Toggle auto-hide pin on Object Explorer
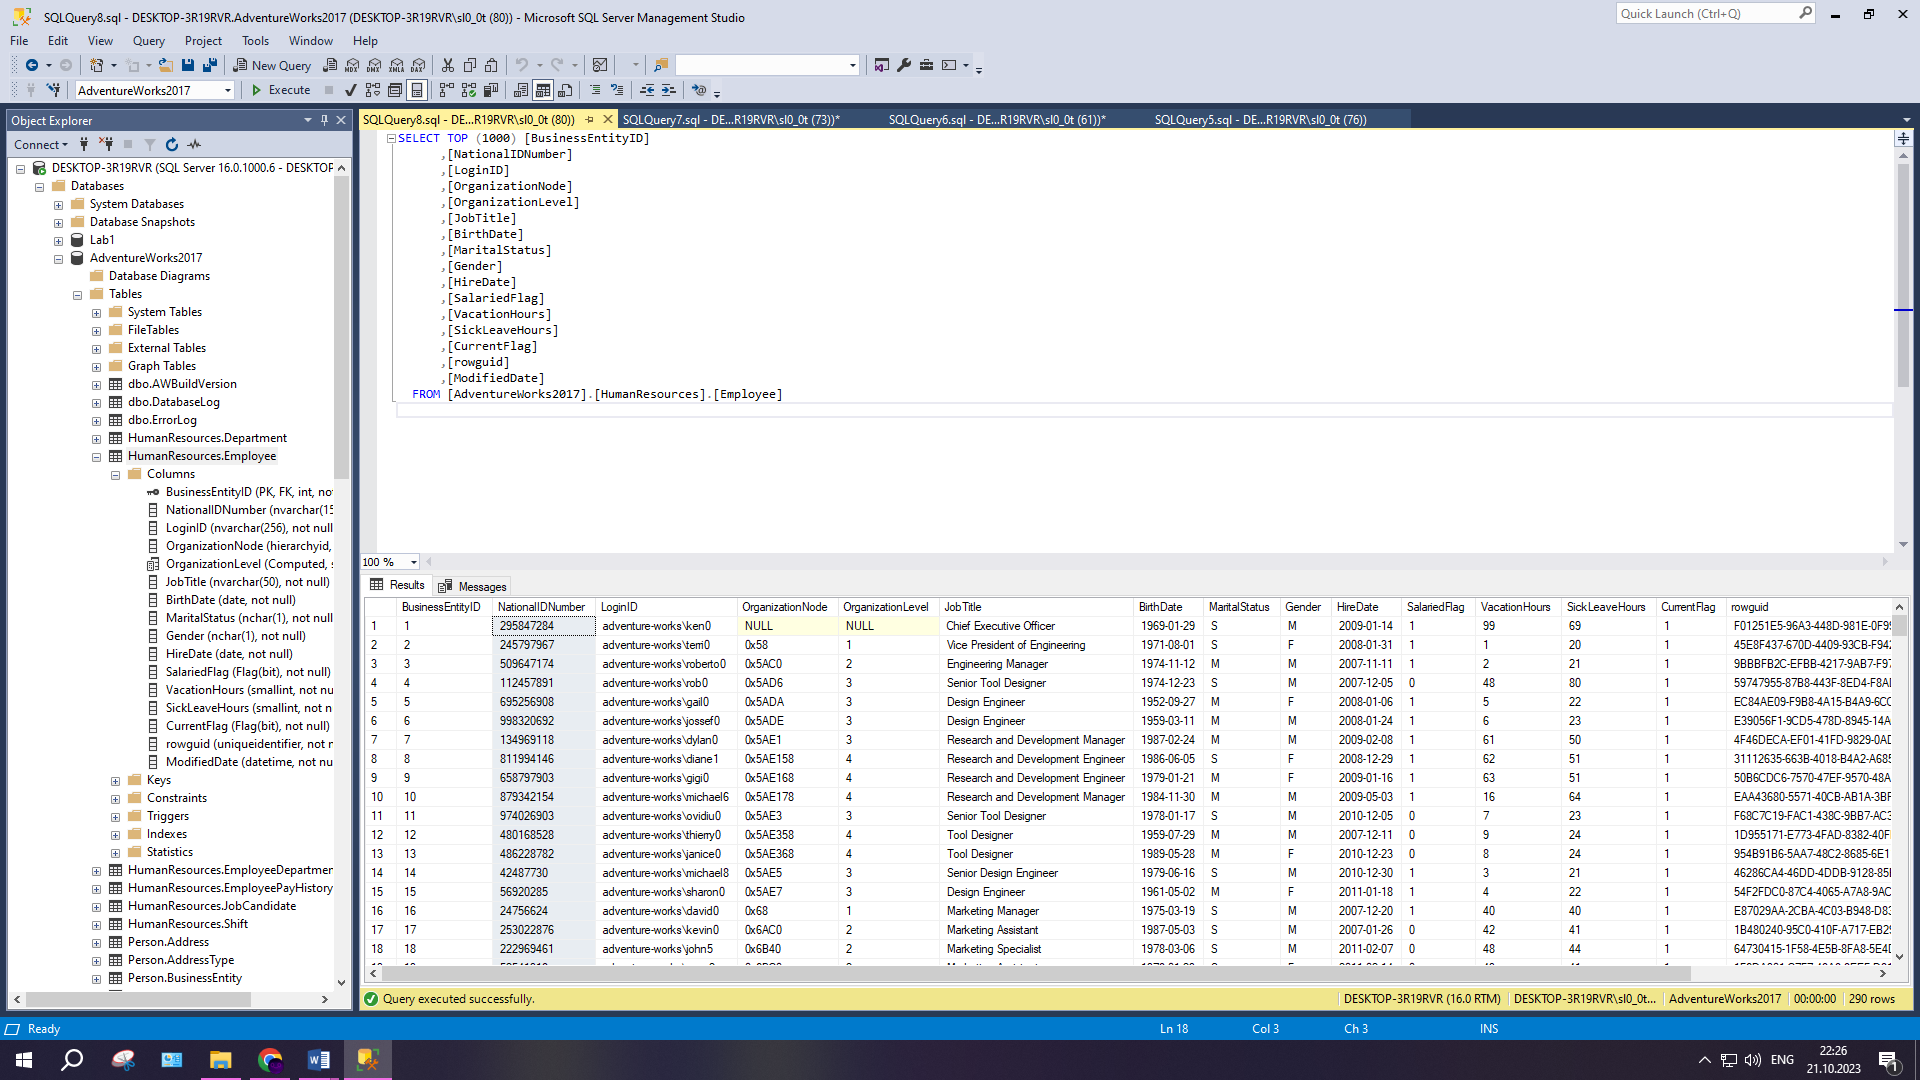 [324, 120]
